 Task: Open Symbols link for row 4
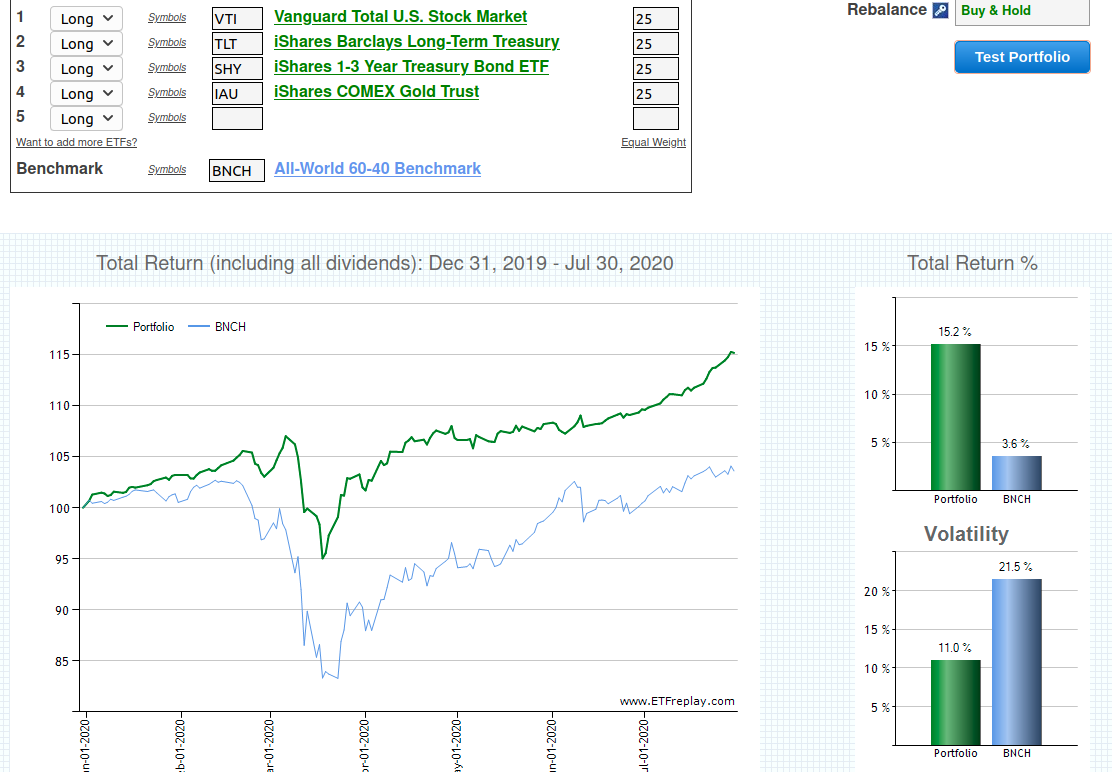coord(167,92)
